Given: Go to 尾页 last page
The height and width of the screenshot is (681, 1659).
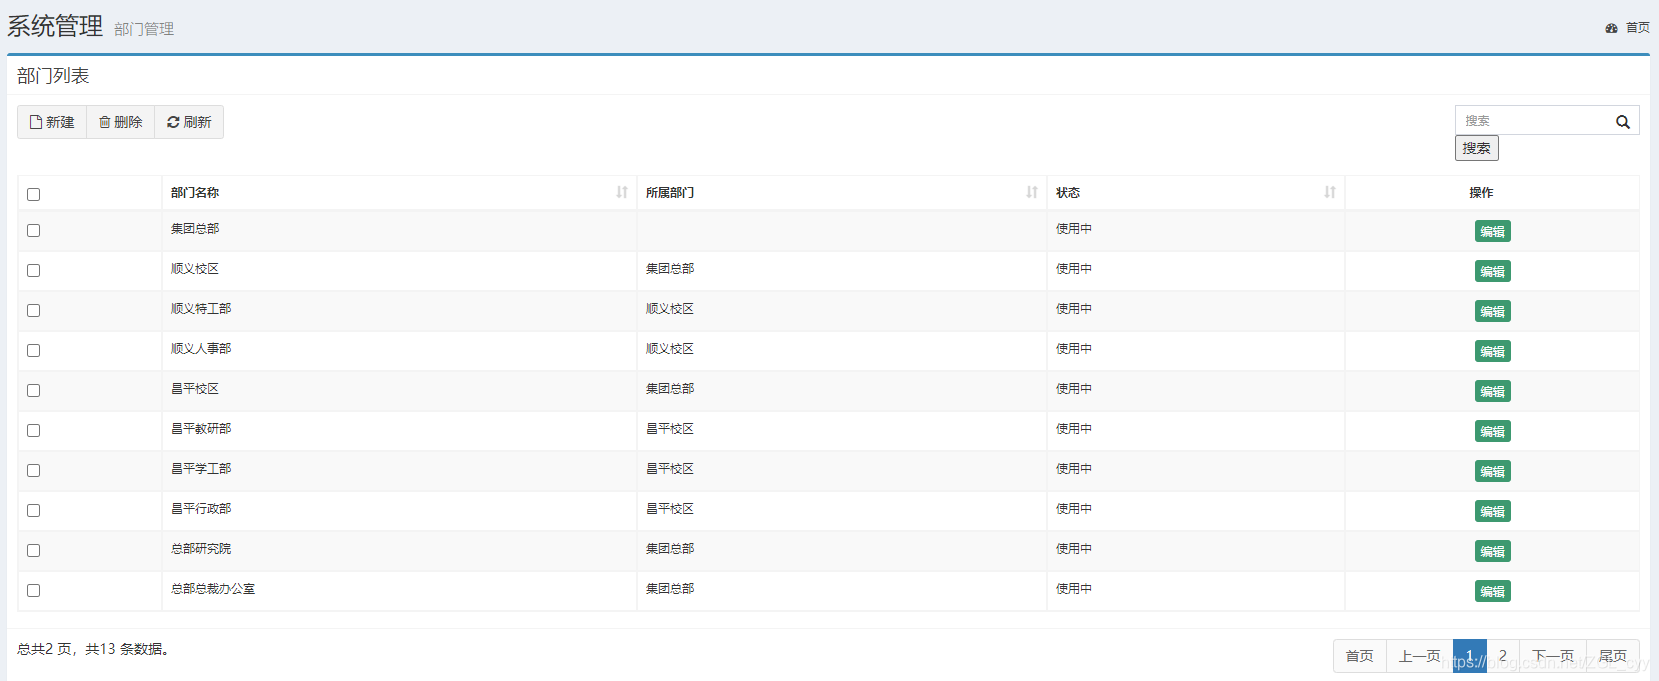Looking at the screenshot, I should 1612,656.
